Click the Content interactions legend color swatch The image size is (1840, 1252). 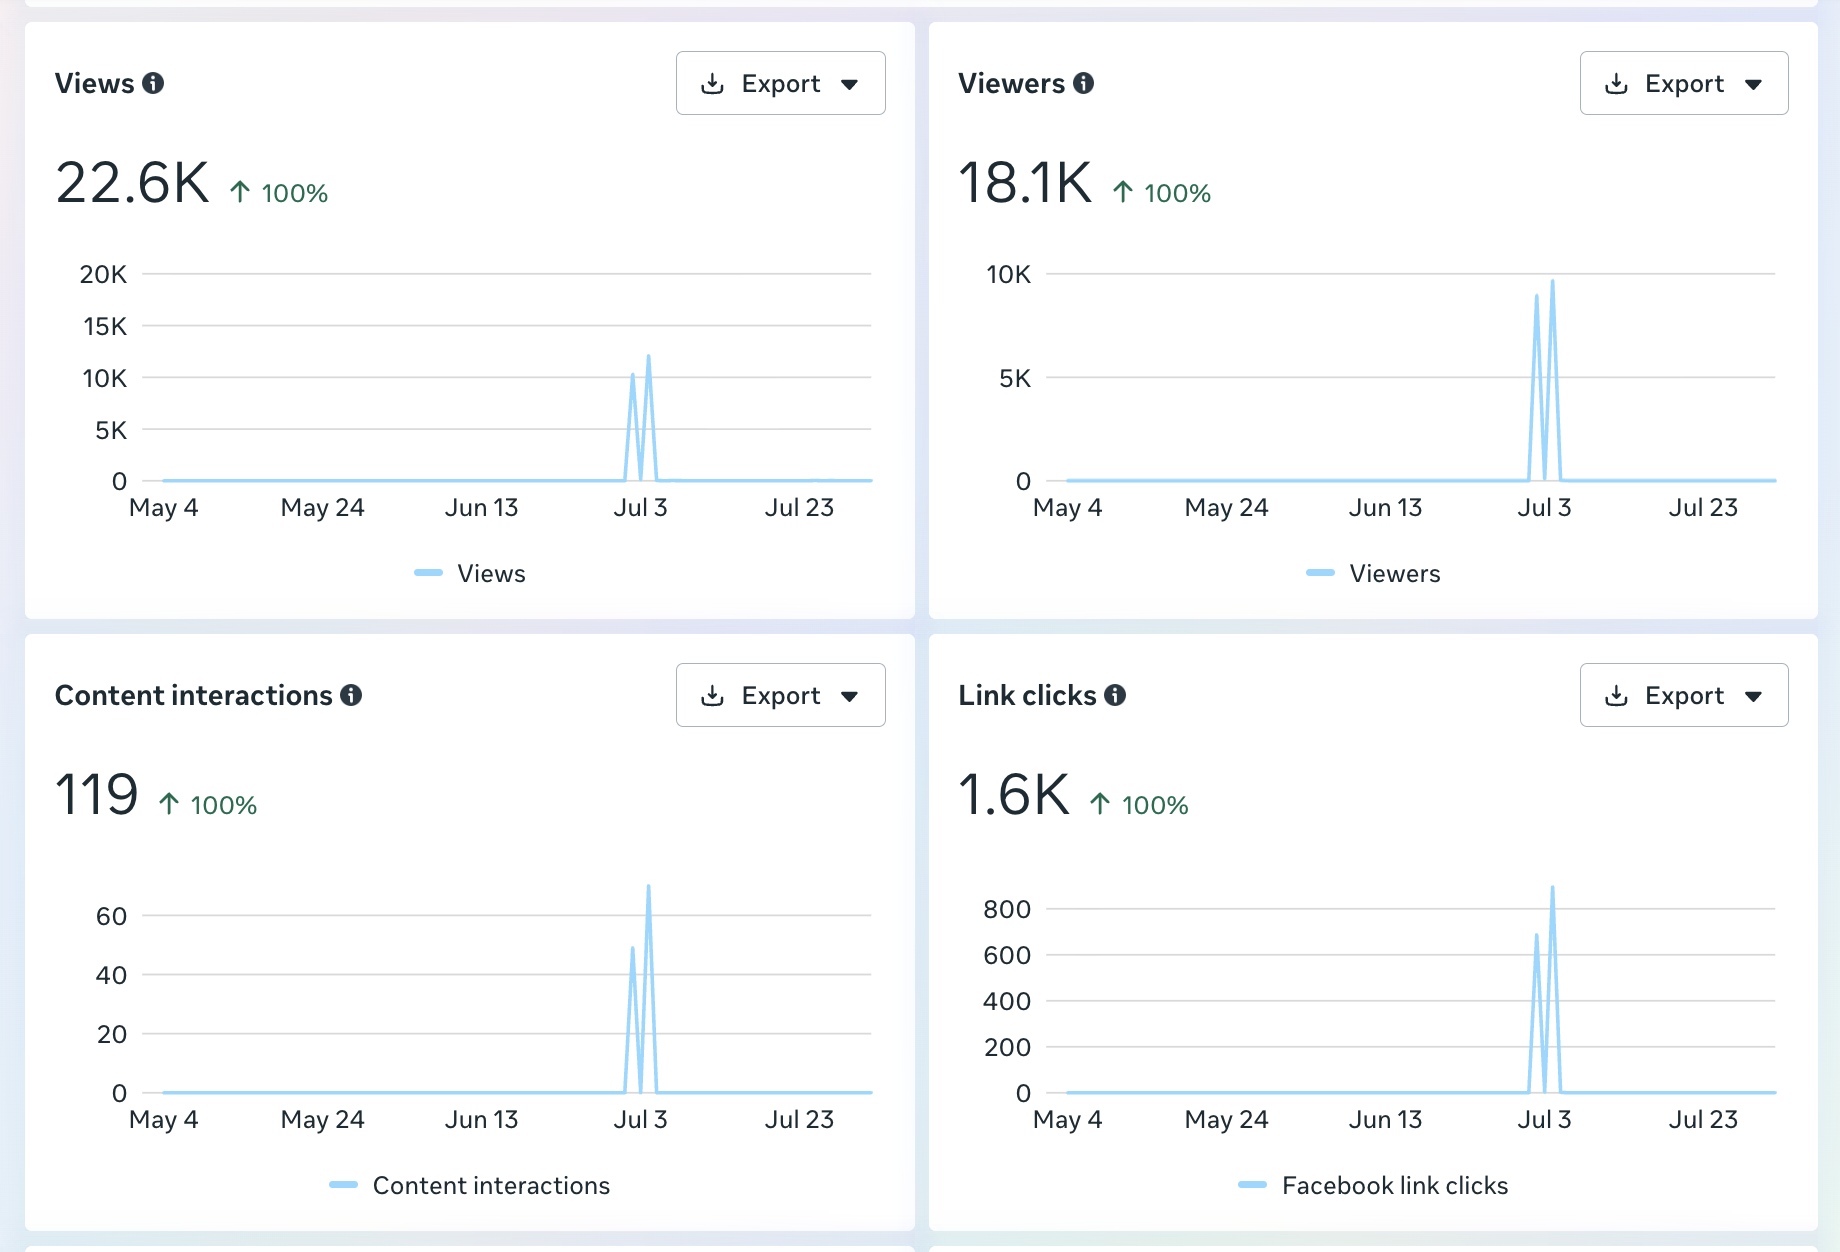click(343, 1185)
